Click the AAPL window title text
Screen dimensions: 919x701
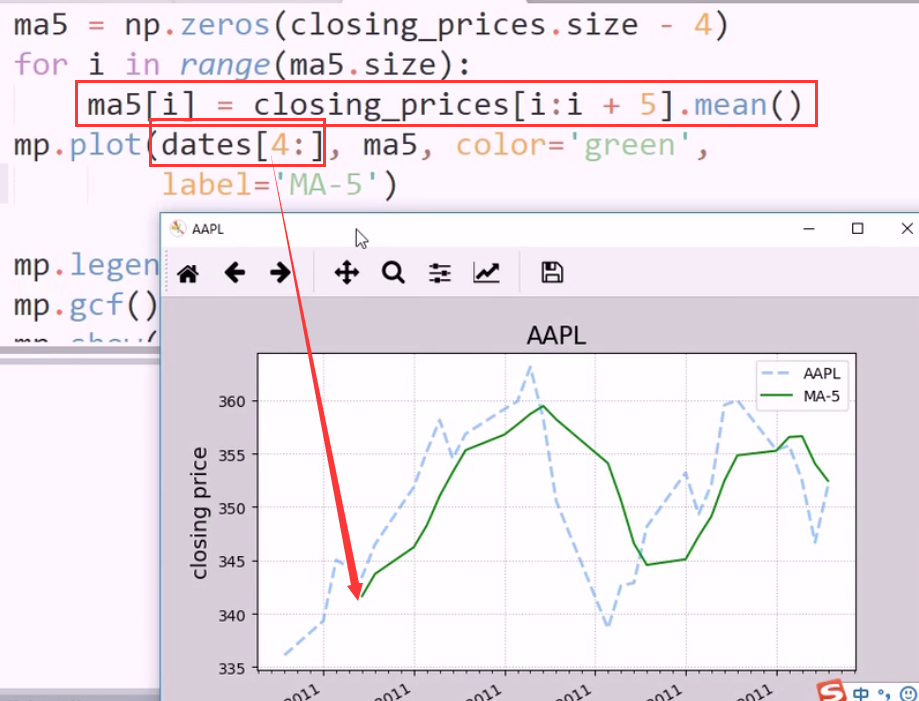208,229
